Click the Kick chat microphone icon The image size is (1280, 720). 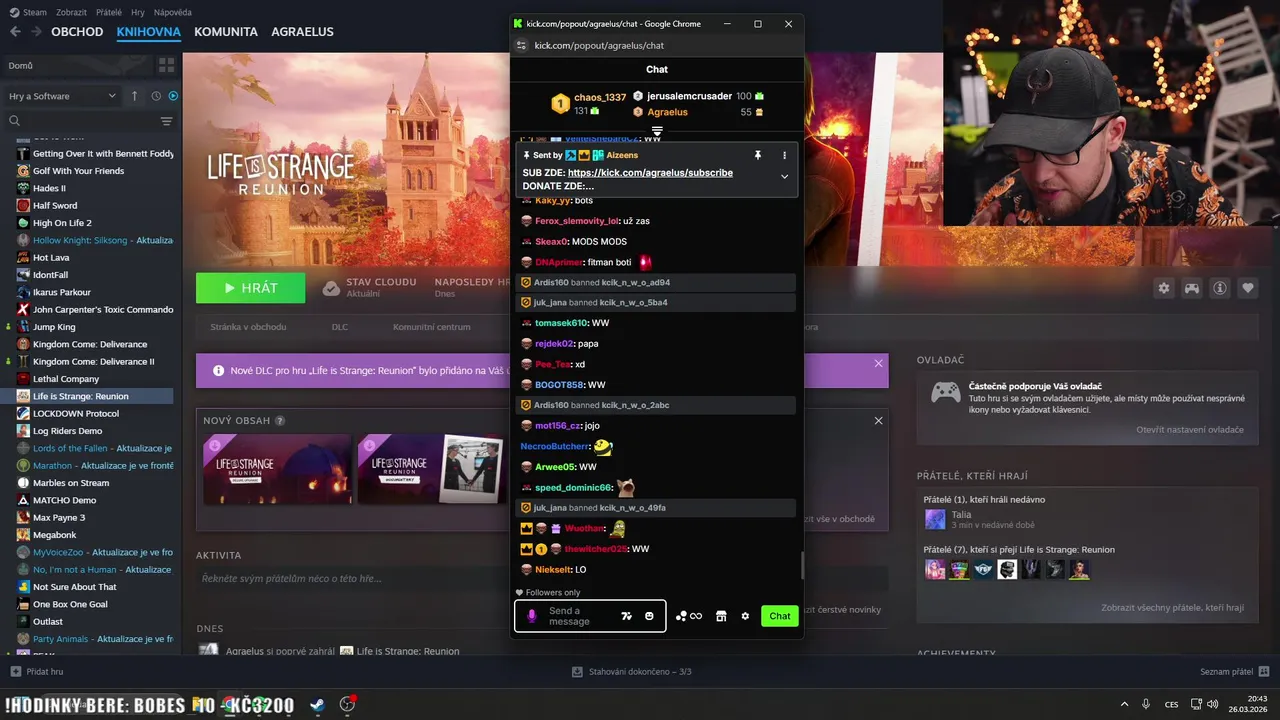[x=532, y=616]
